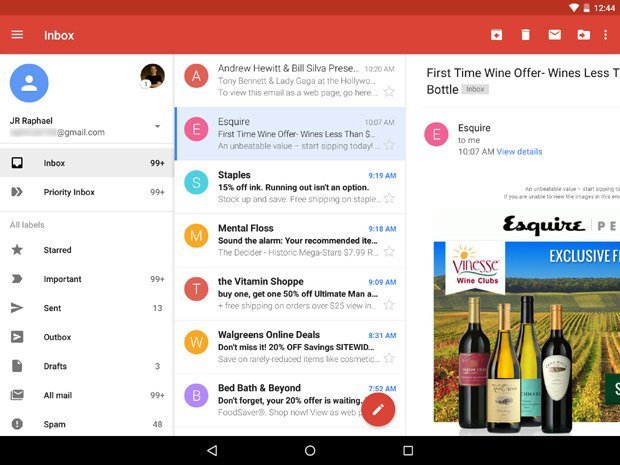The width and height of the screenshot is (620, 465).
Task: Open the Drafts folder
Action: click(x=87, y=366)
